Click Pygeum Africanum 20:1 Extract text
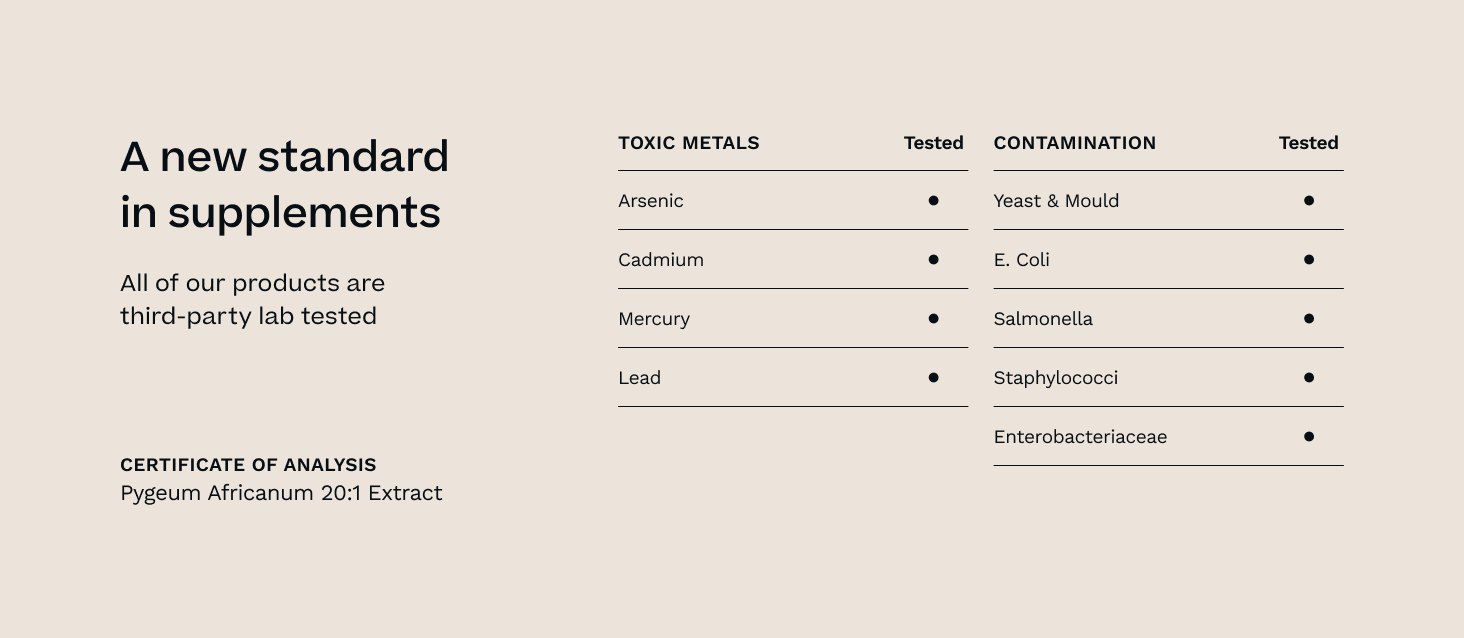 click(281, 493)
